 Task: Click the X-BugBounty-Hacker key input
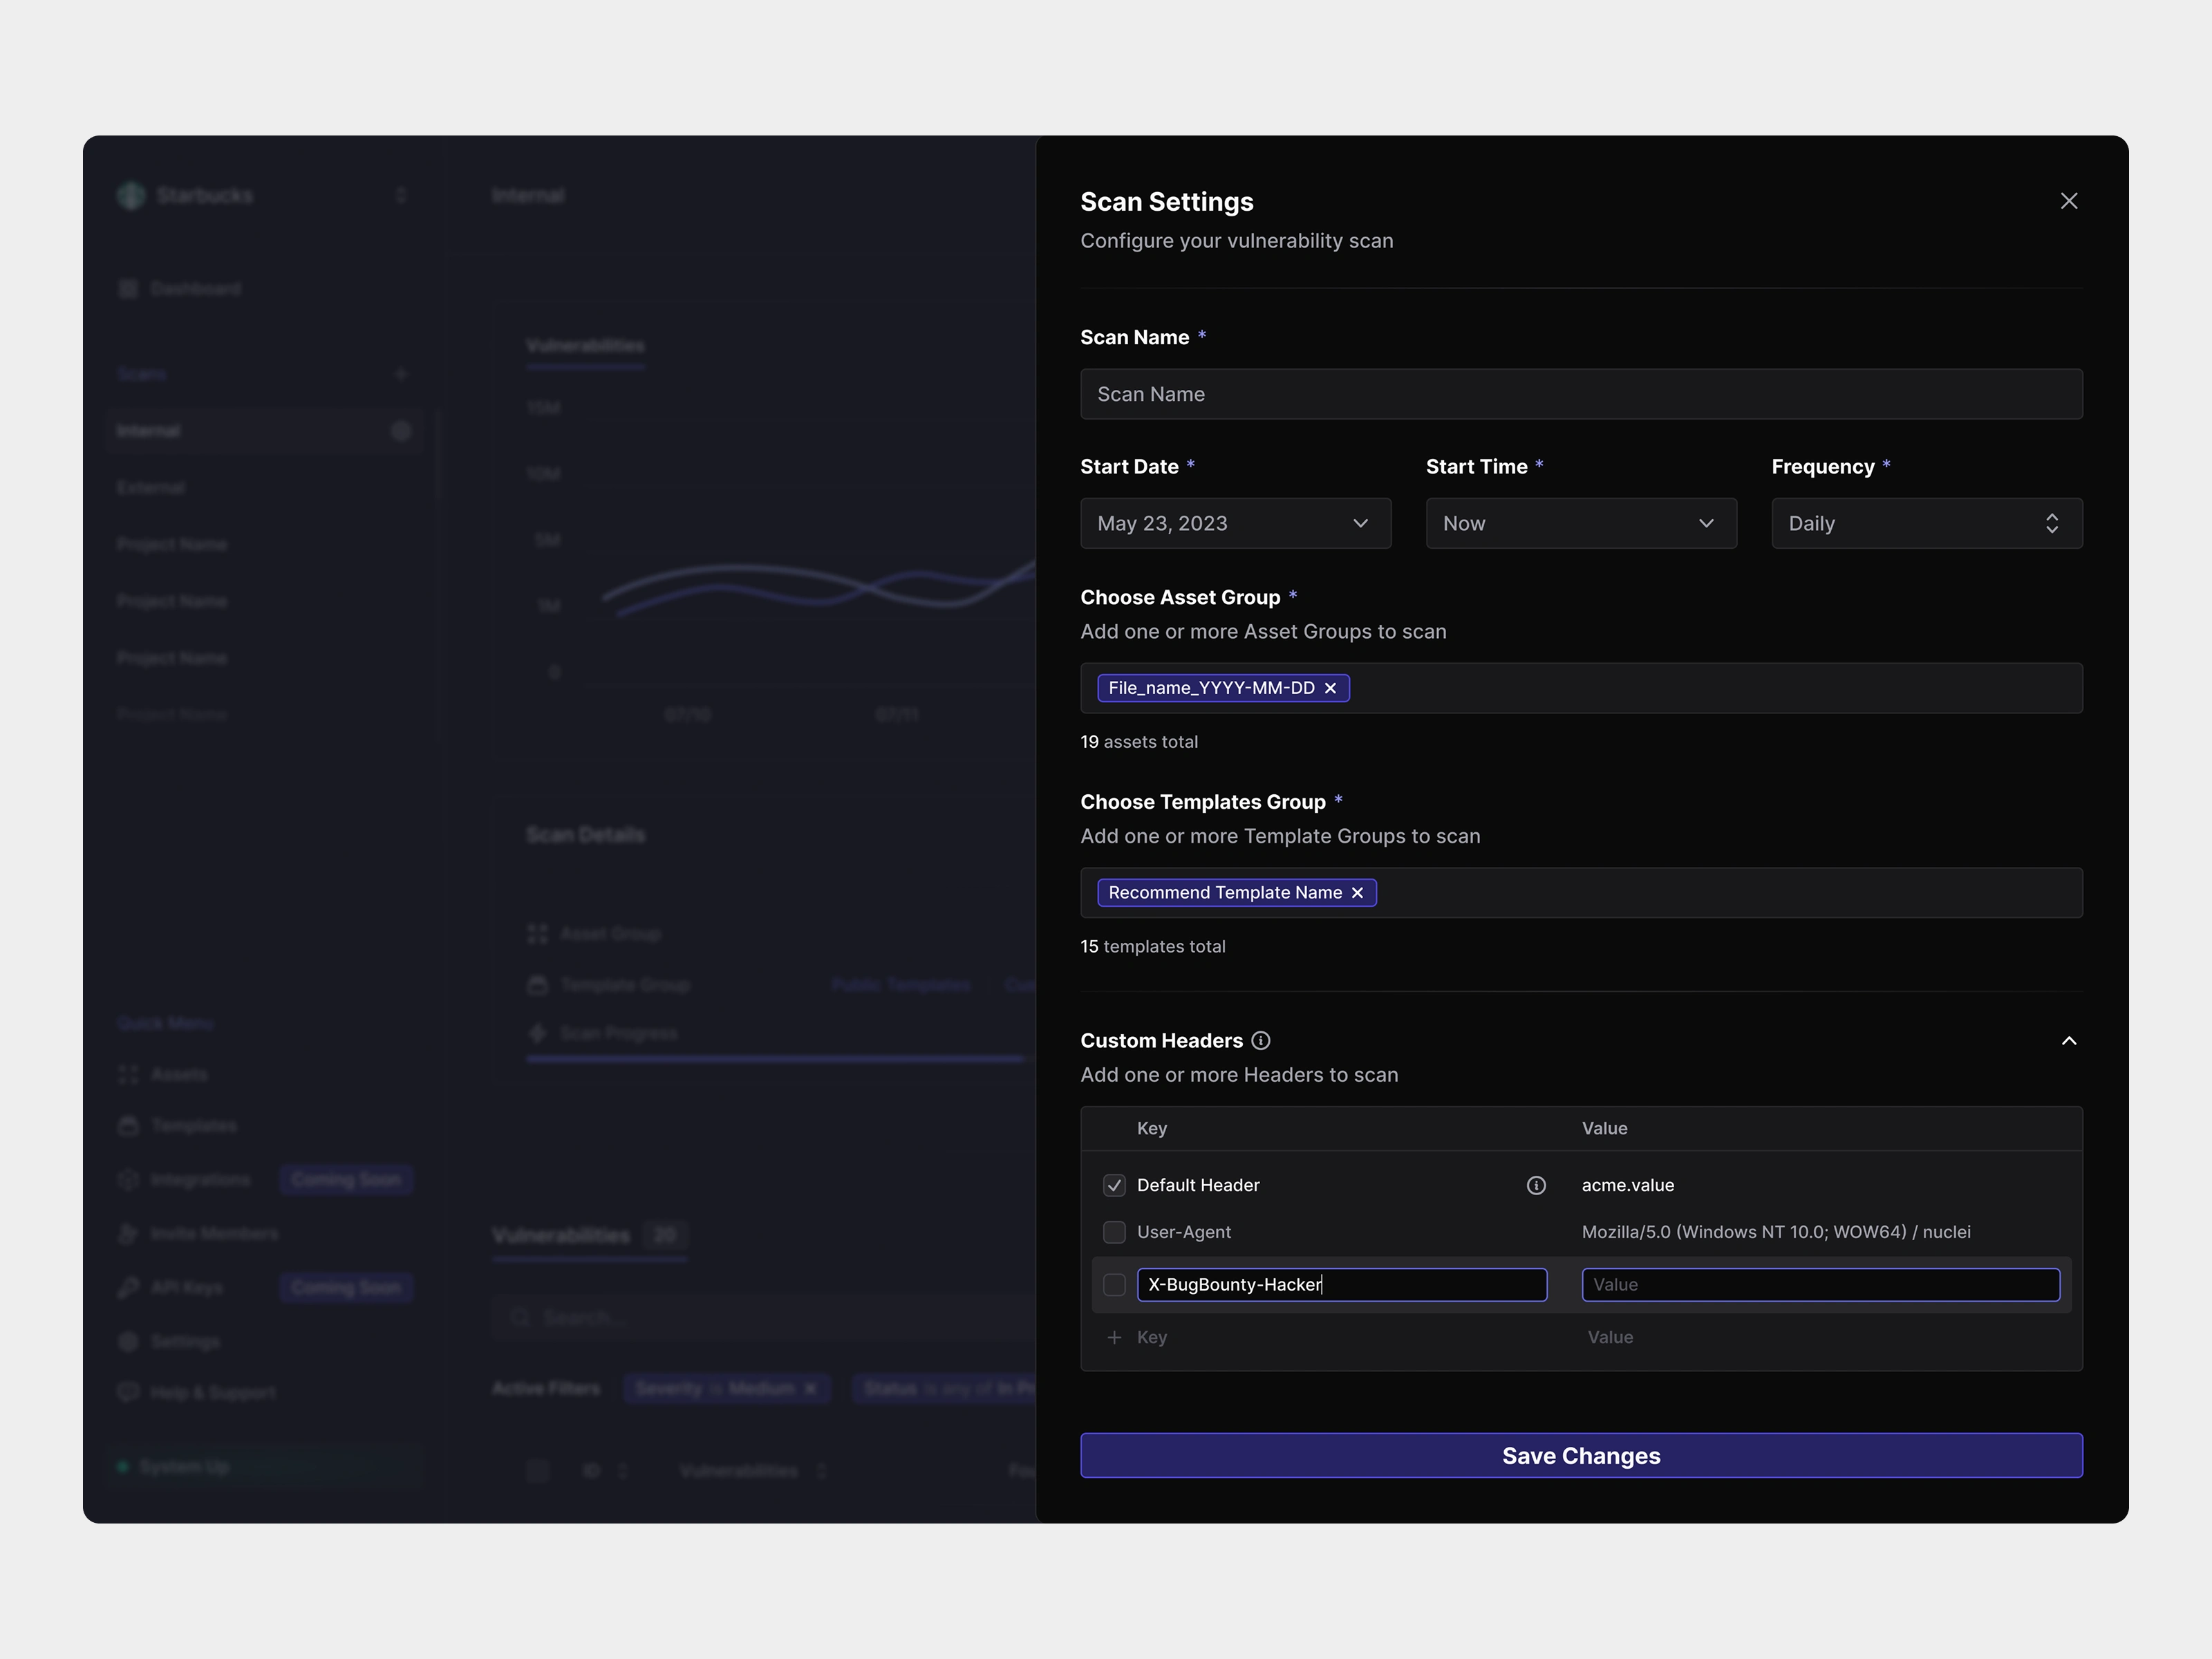point(1341,1285)
